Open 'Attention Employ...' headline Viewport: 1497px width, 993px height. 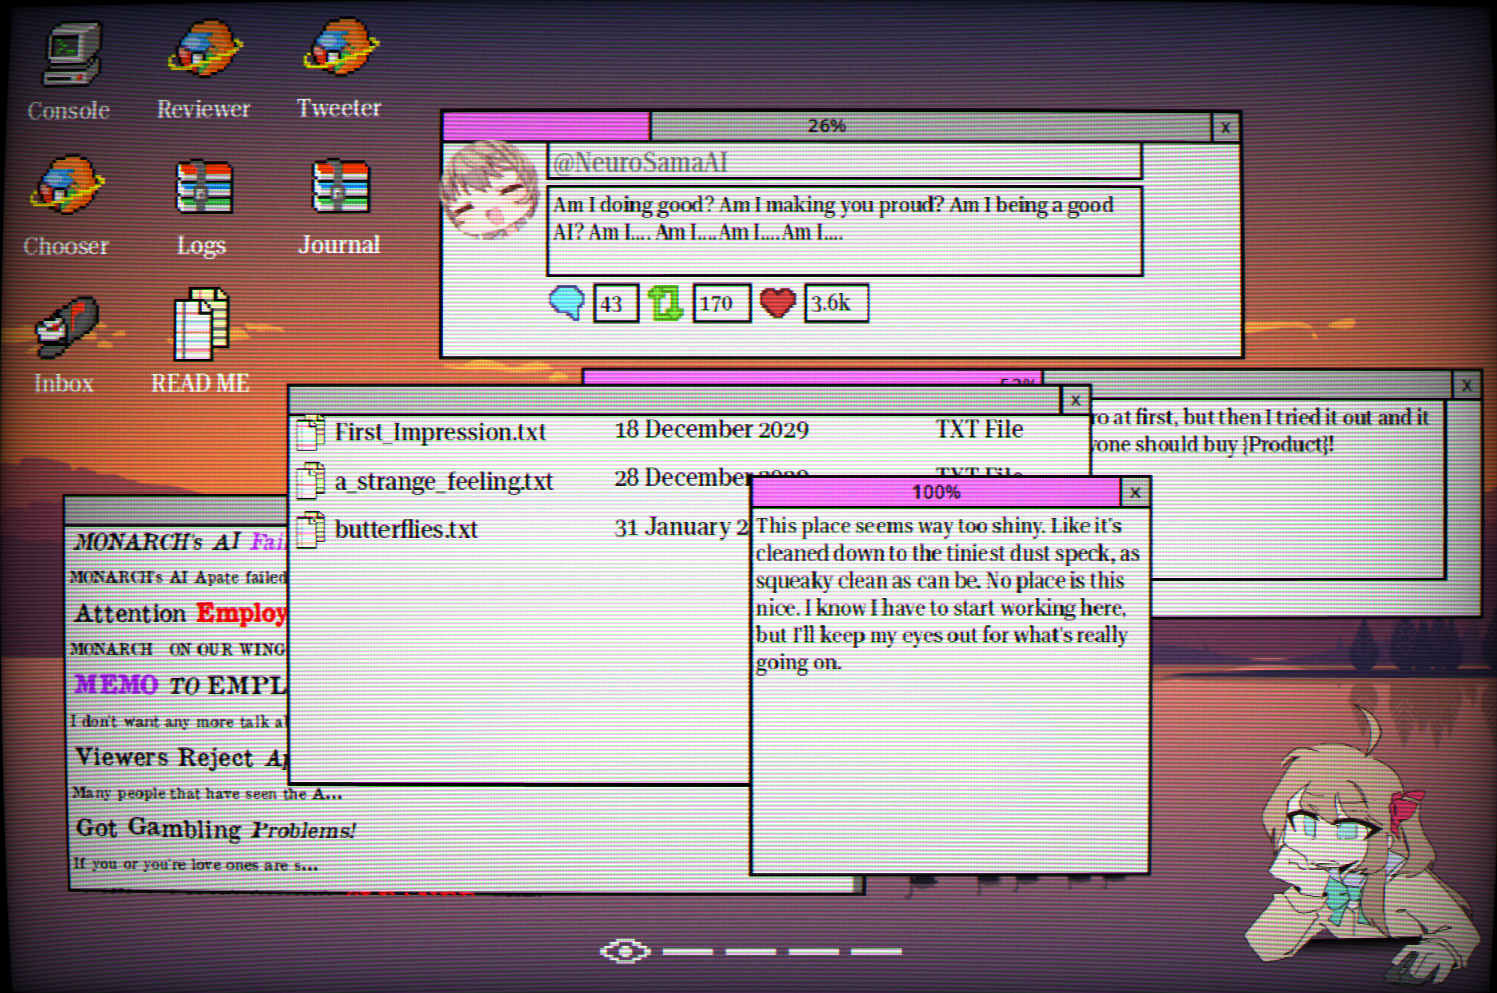coord(181,613)
